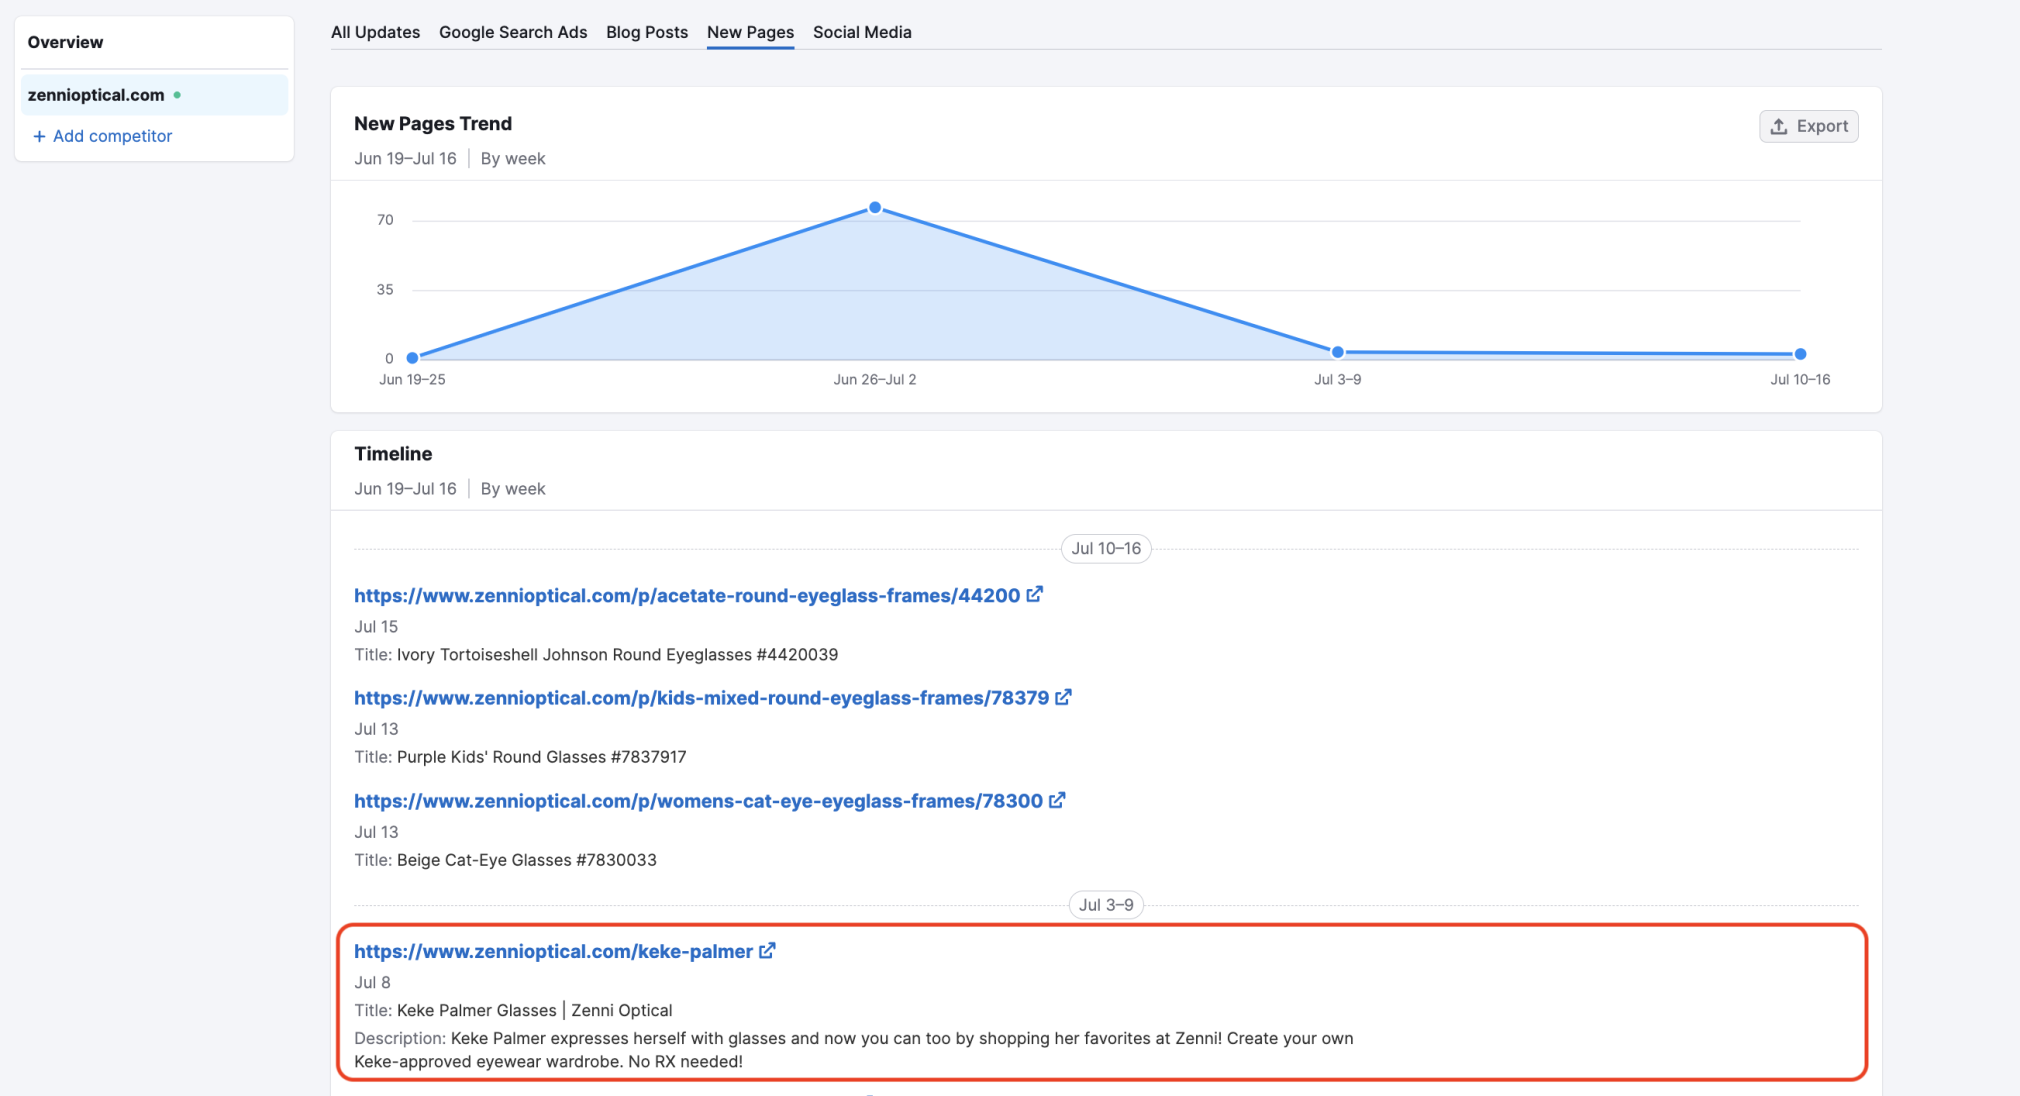Open the zennioptical.com/keke-palmer link

[x=553, y=951]
